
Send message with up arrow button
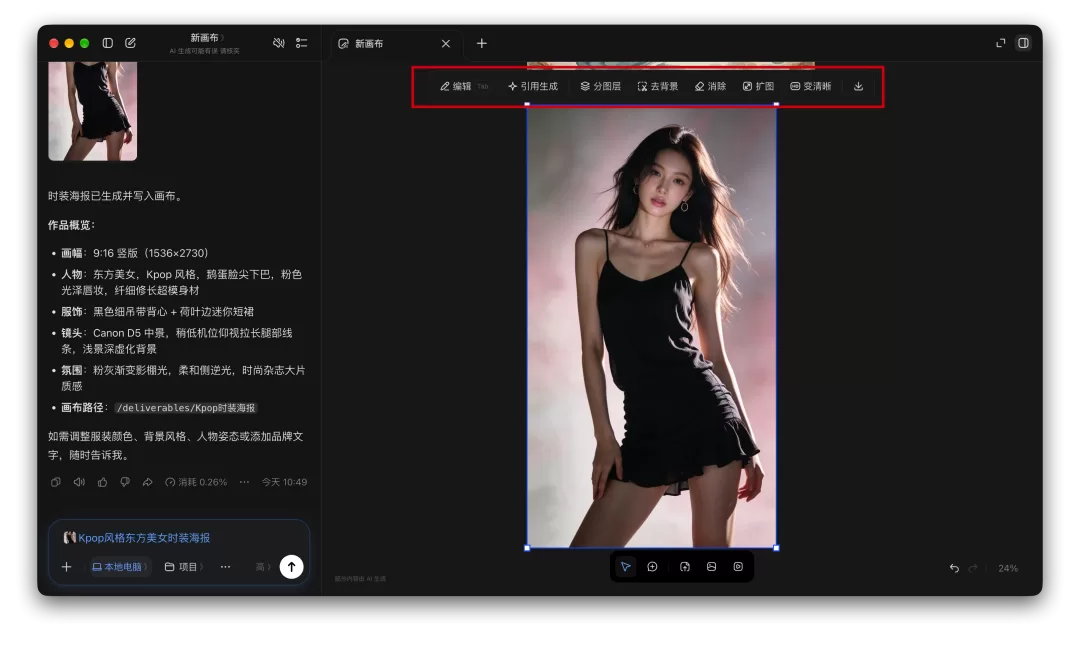pos(291,567)
